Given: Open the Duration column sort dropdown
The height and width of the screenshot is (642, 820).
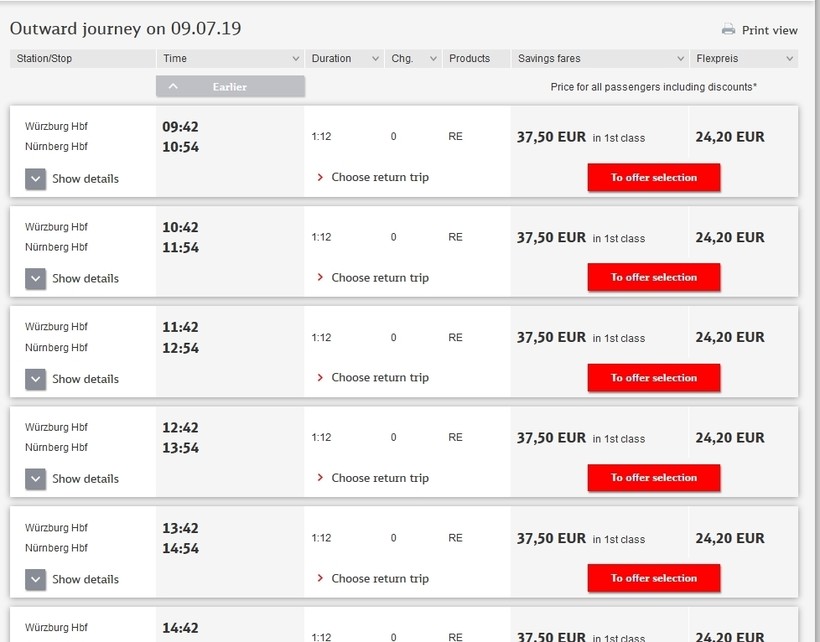Looking at the screenshot, I should (x=375, y=59).
